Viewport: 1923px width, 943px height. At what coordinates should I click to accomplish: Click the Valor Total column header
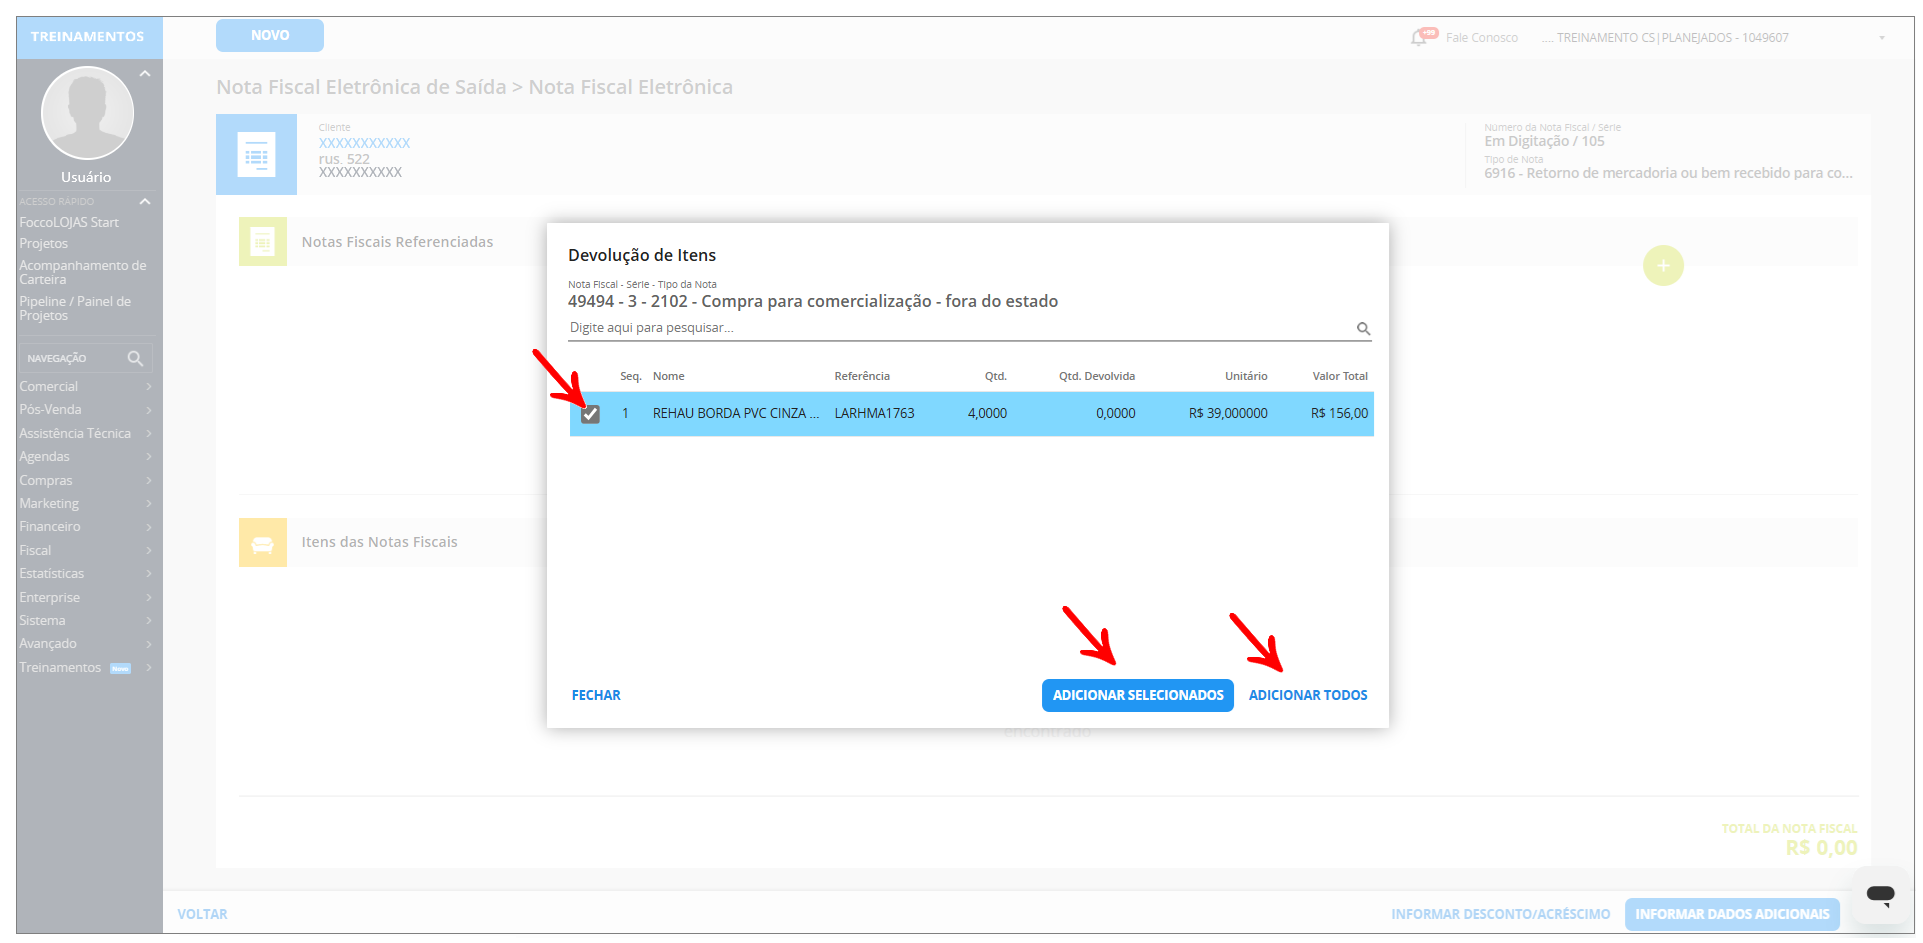[1340, 377]
